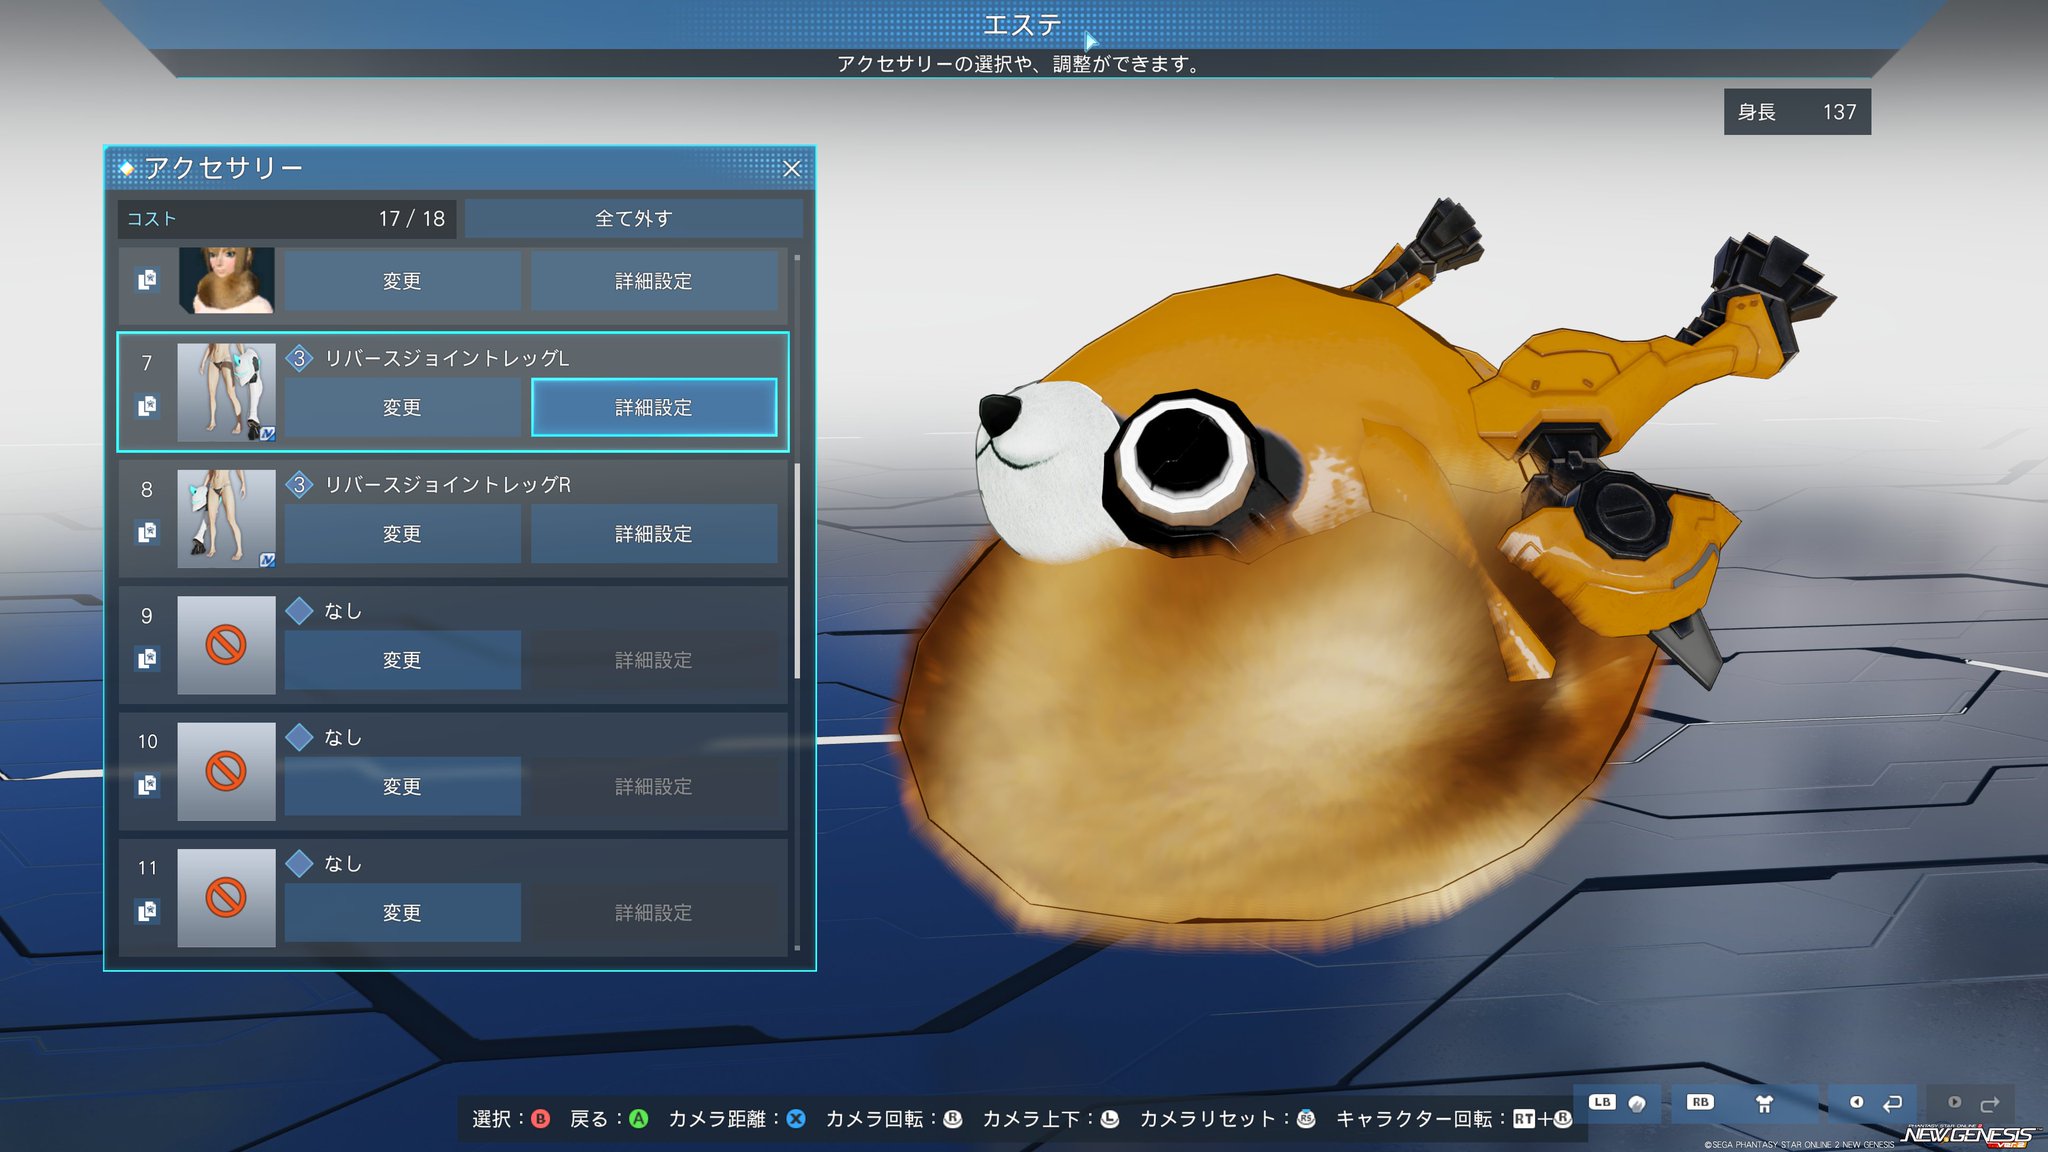Image resolution: width=2048 pixels, height=1152 pixels.
Task: Click the リバースジョイントレッグL item name
Action: [x=447, y=358]
